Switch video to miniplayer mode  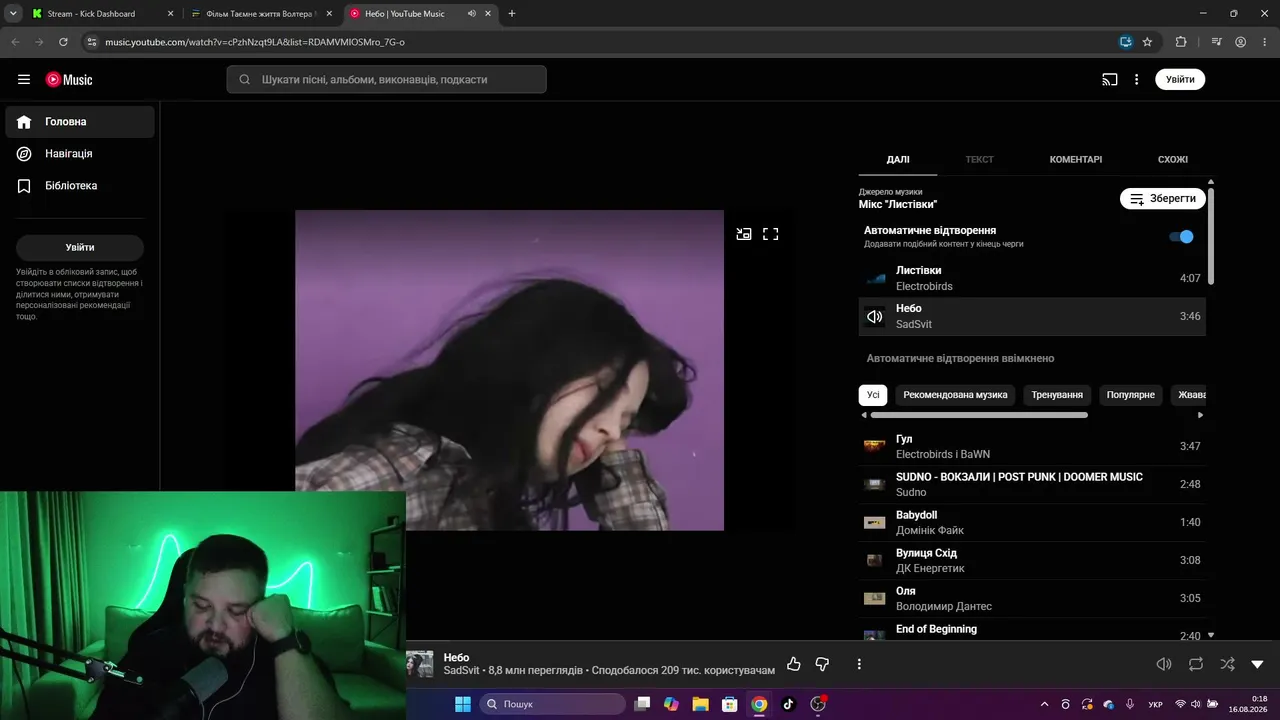coord(744,234)
